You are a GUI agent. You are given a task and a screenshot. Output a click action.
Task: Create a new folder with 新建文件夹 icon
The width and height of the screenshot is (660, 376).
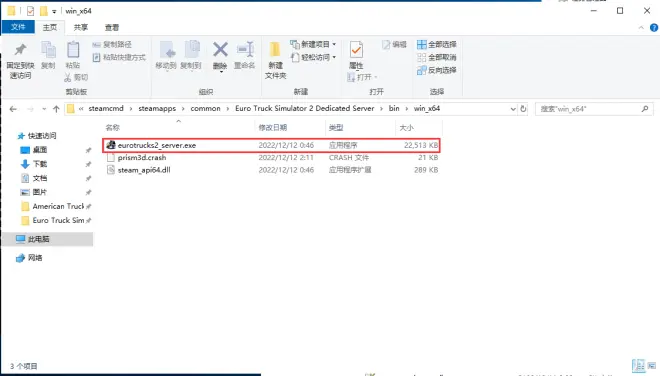[275, 50]
